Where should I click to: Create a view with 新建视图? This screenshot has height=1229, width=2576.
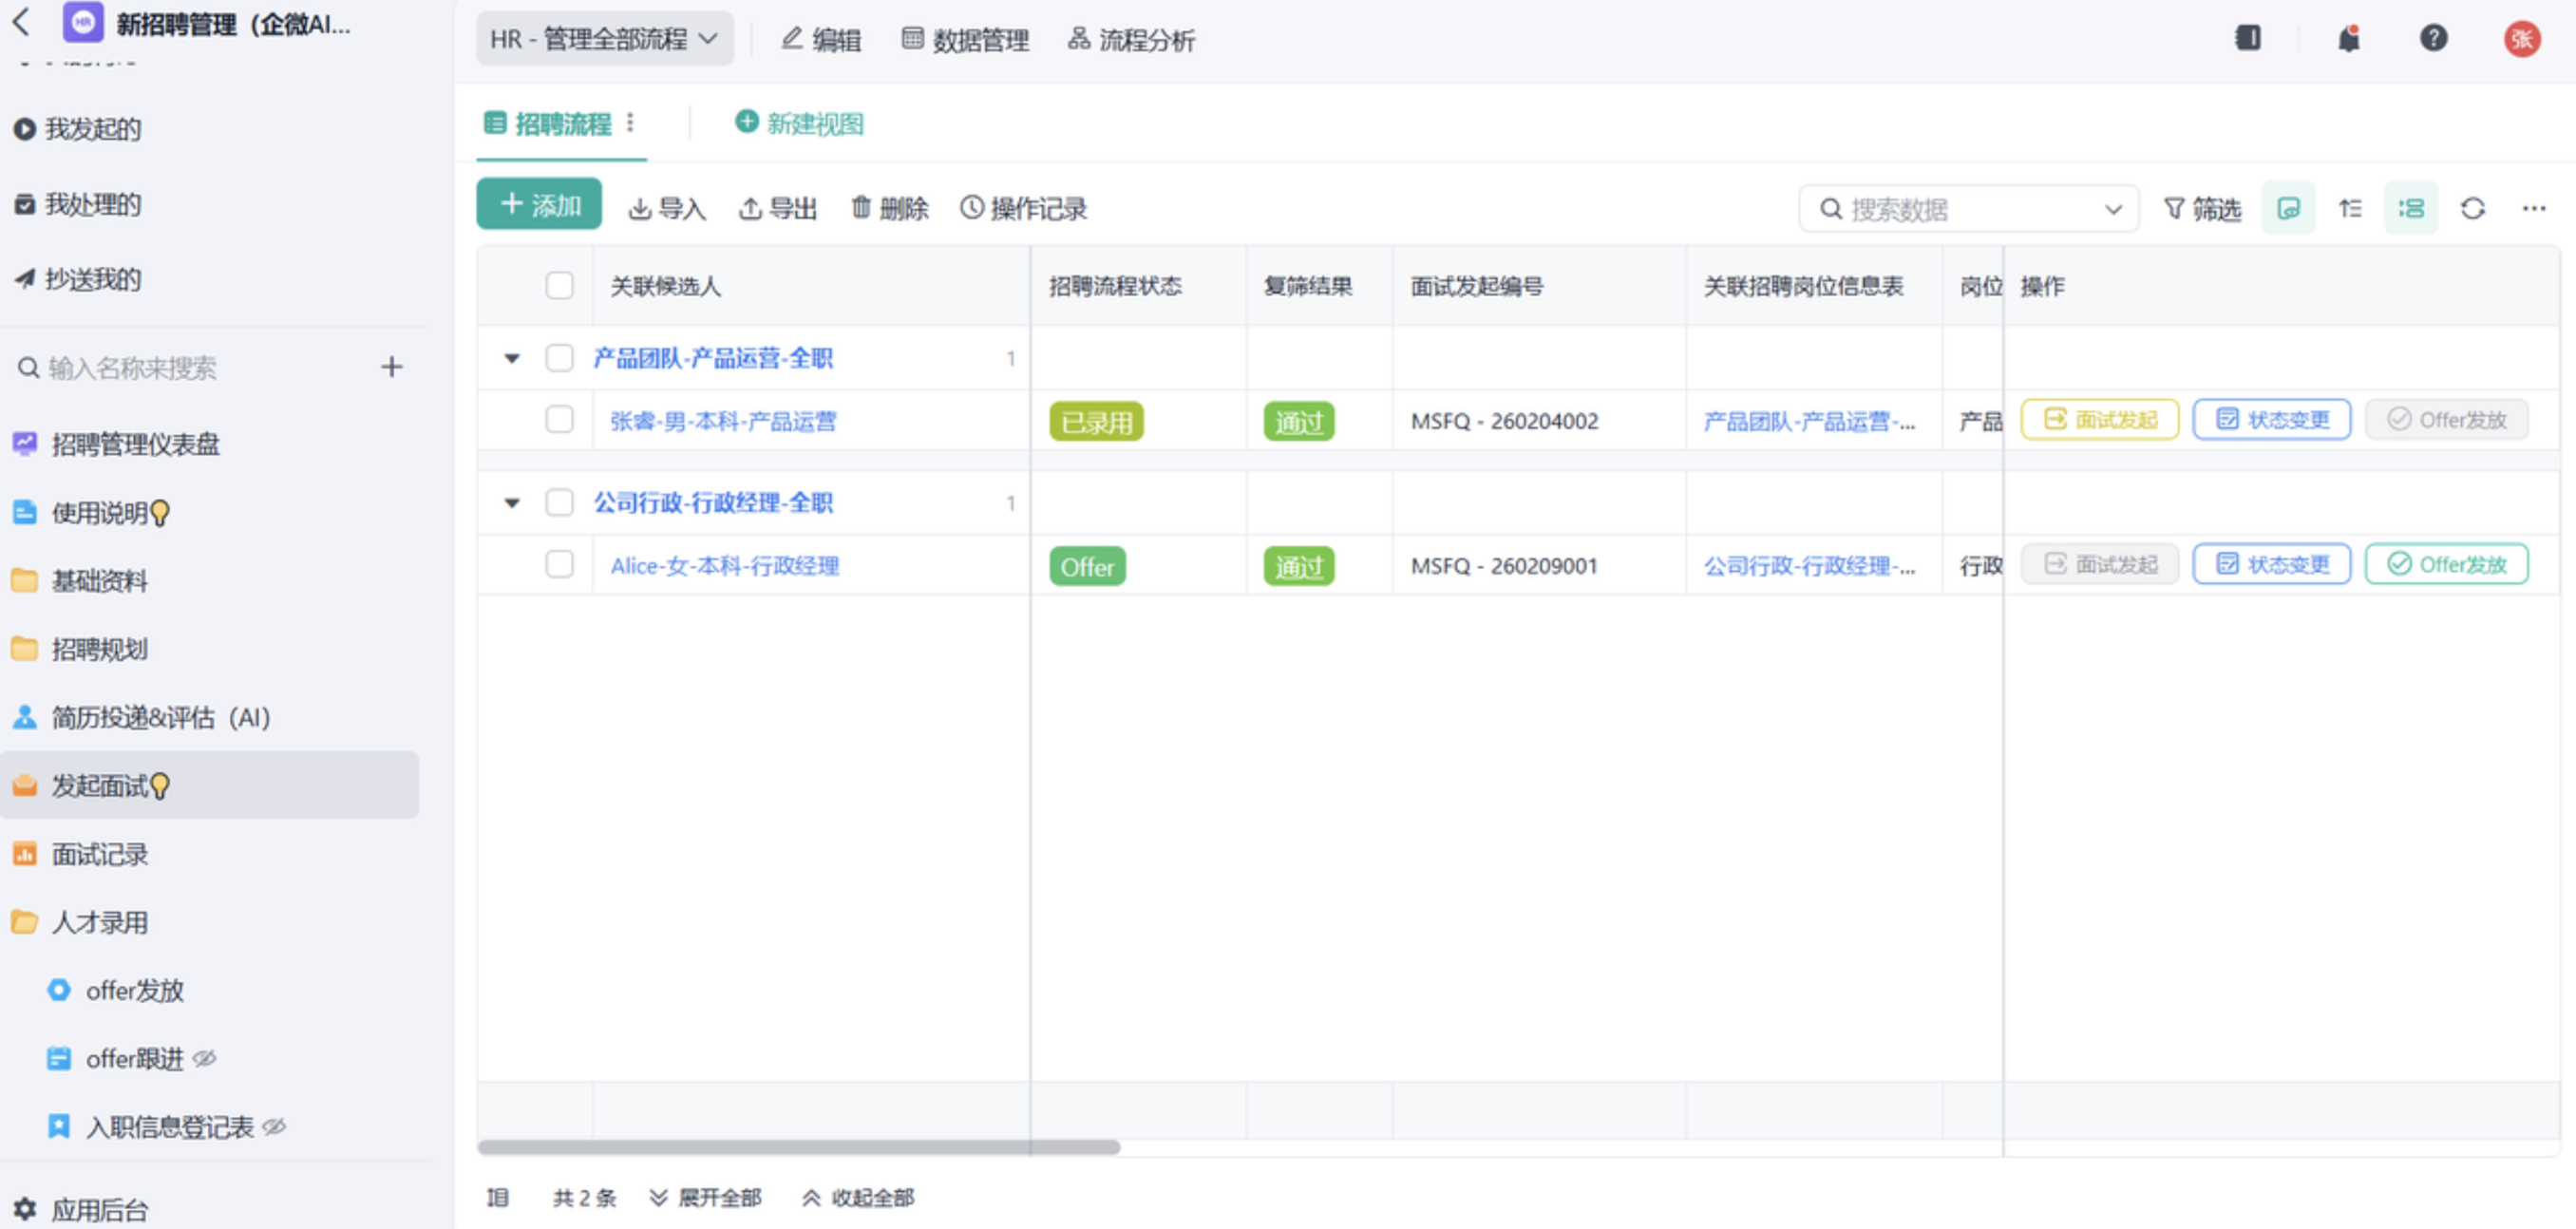pyautogui.click(x=800, y=123)
